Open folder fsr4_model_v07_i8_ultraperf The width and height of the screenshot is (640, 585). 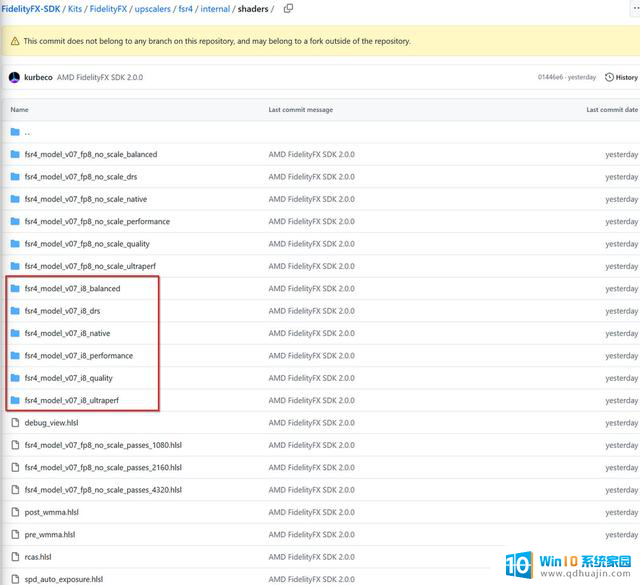(x=71, y=400)
